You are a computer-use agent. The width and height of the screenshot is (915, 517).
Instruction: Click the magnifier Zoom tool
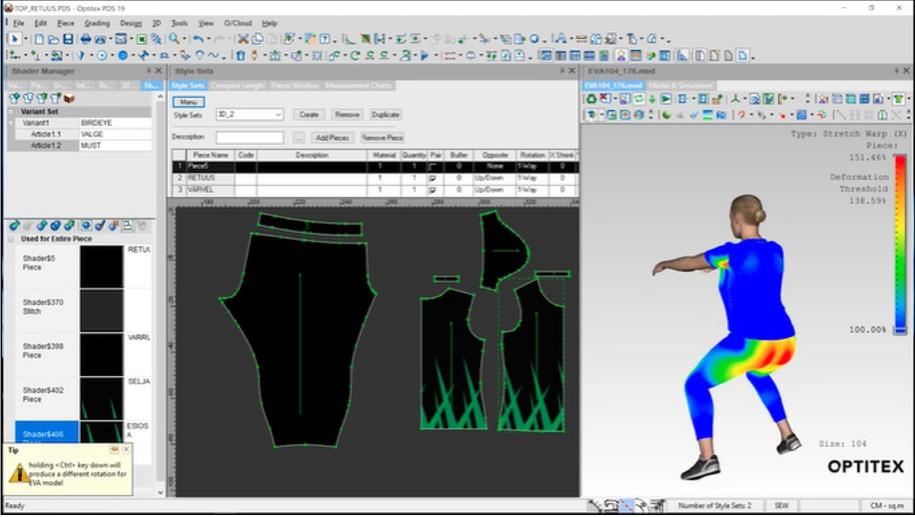(174, 39)
